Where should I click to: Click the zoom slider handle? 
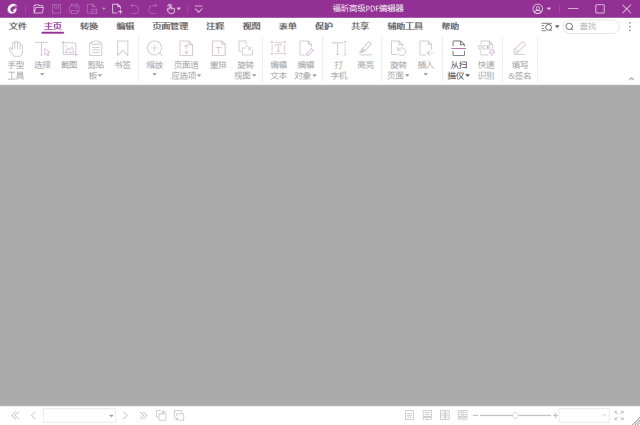pyautogui.click(x=516, y=416)
